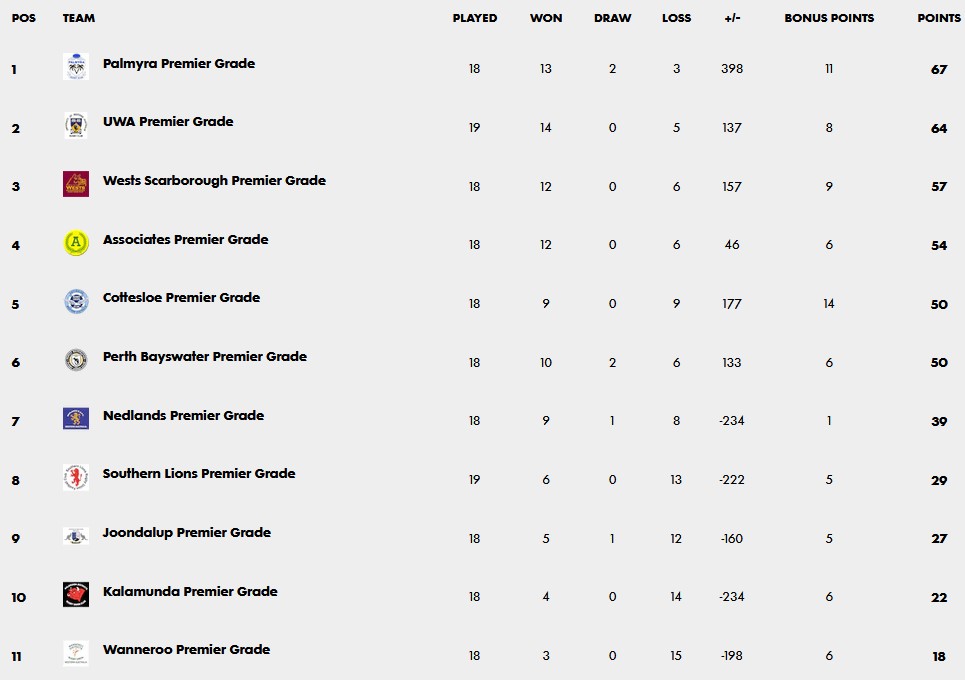Image resolution: width=965 pixels, height=680 pixels.
Task: Select Nedlands Premier Grade team name
Action: coord(183,415)
